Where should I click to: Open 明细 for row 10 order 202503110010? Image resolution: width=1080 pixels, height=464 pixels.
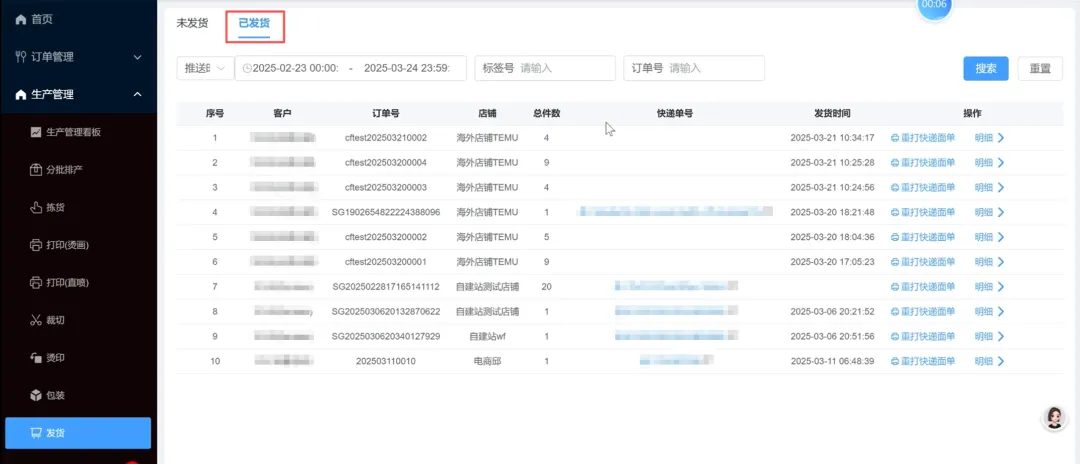point(989,361)
